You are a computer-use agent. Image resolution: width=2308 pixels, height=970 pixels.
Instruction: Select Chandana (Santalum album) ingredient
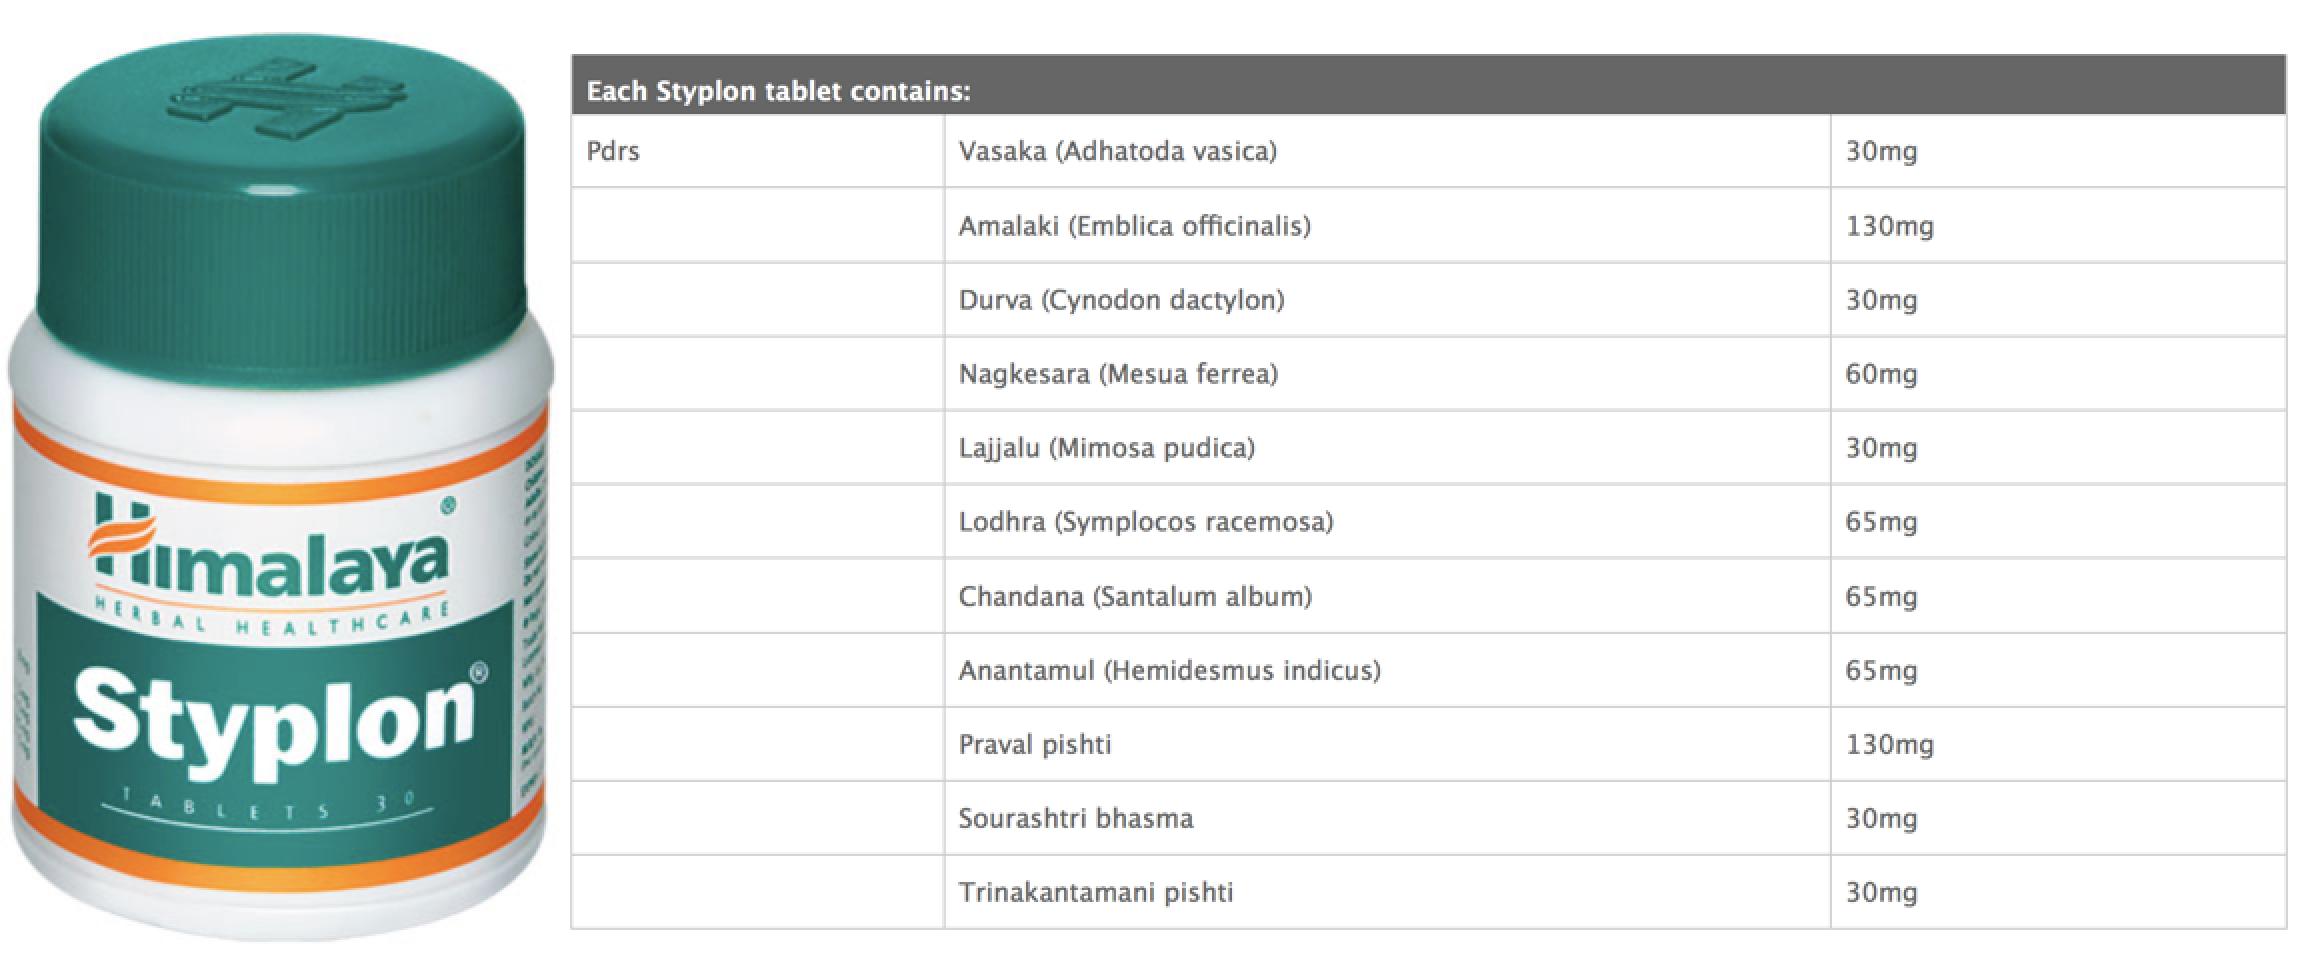coord(1136,597)
